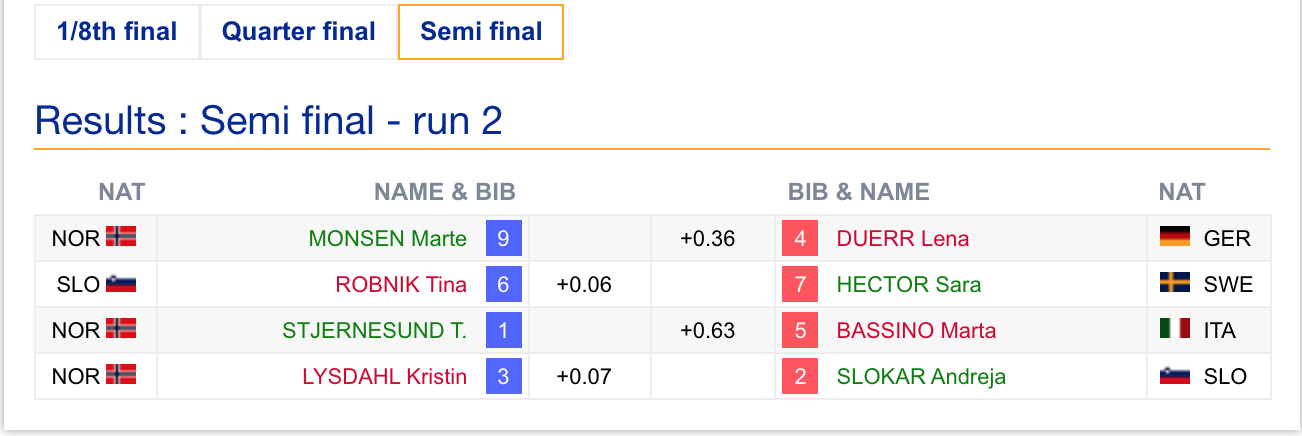Click Results Semi final run 2 heading
The height and width of the screenshot is (436, 1302).
[268, 121]
